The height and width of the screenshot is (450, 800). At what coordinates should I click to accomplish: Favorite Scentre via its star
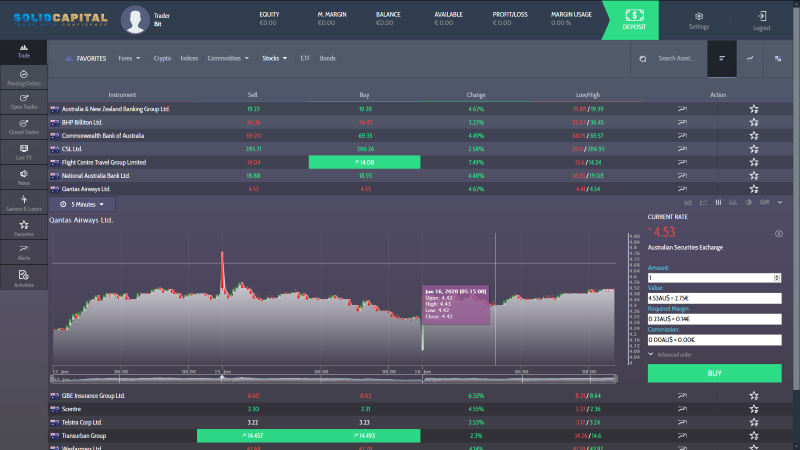(x=754, y=409)
